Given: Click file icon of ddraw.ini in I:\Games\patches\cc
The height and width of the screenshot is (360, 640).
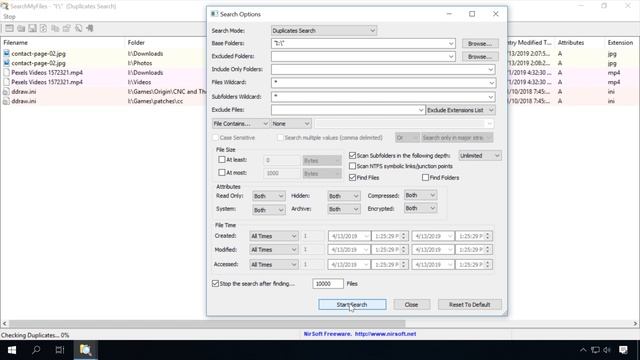Looking at the screenshot, I should point(7,101).
